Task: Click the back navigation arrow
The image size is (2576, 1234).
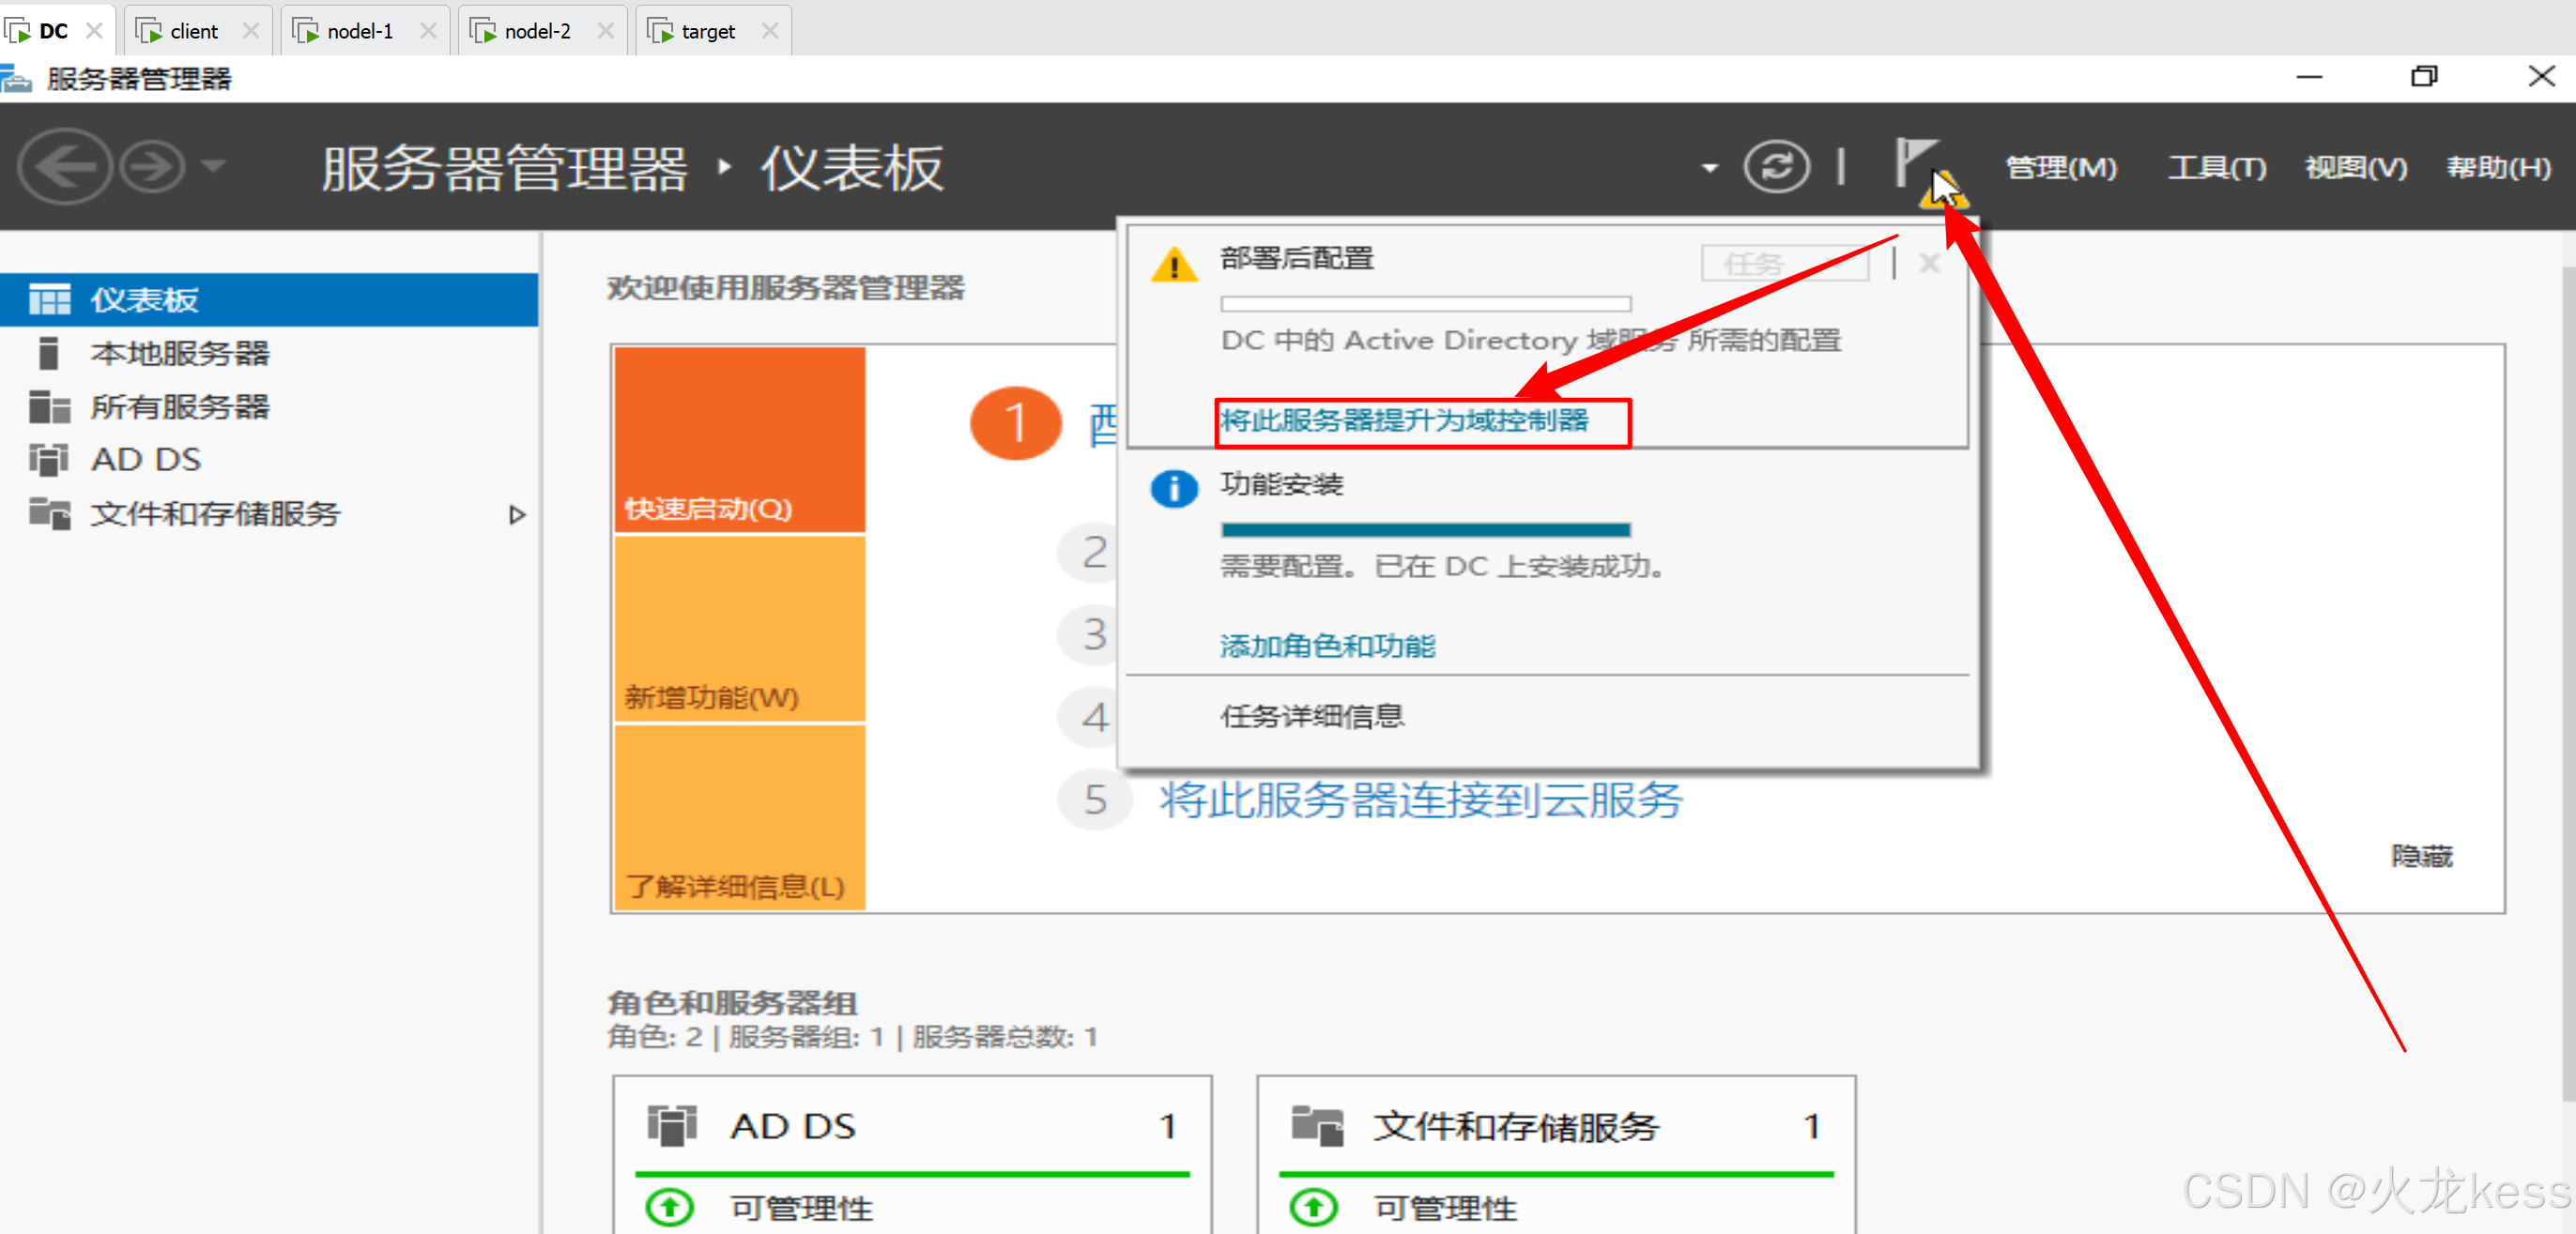Action: (65, 166)
